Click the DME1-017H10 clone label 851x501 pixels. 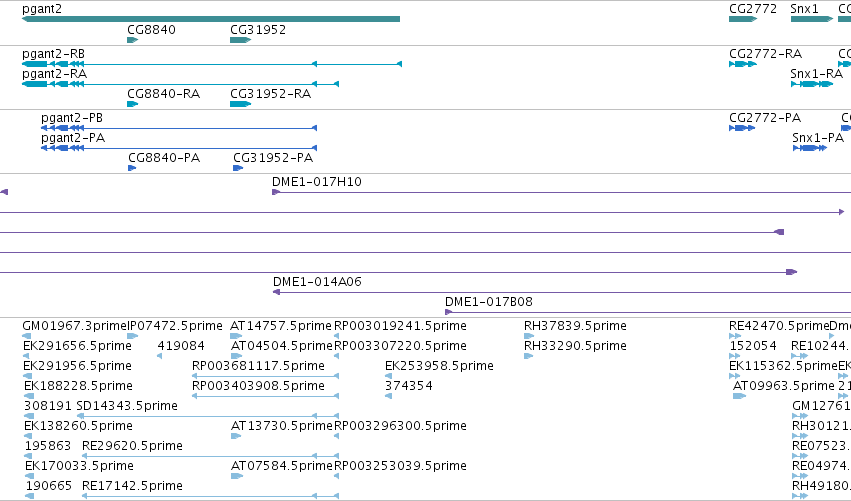click(316, 182)
